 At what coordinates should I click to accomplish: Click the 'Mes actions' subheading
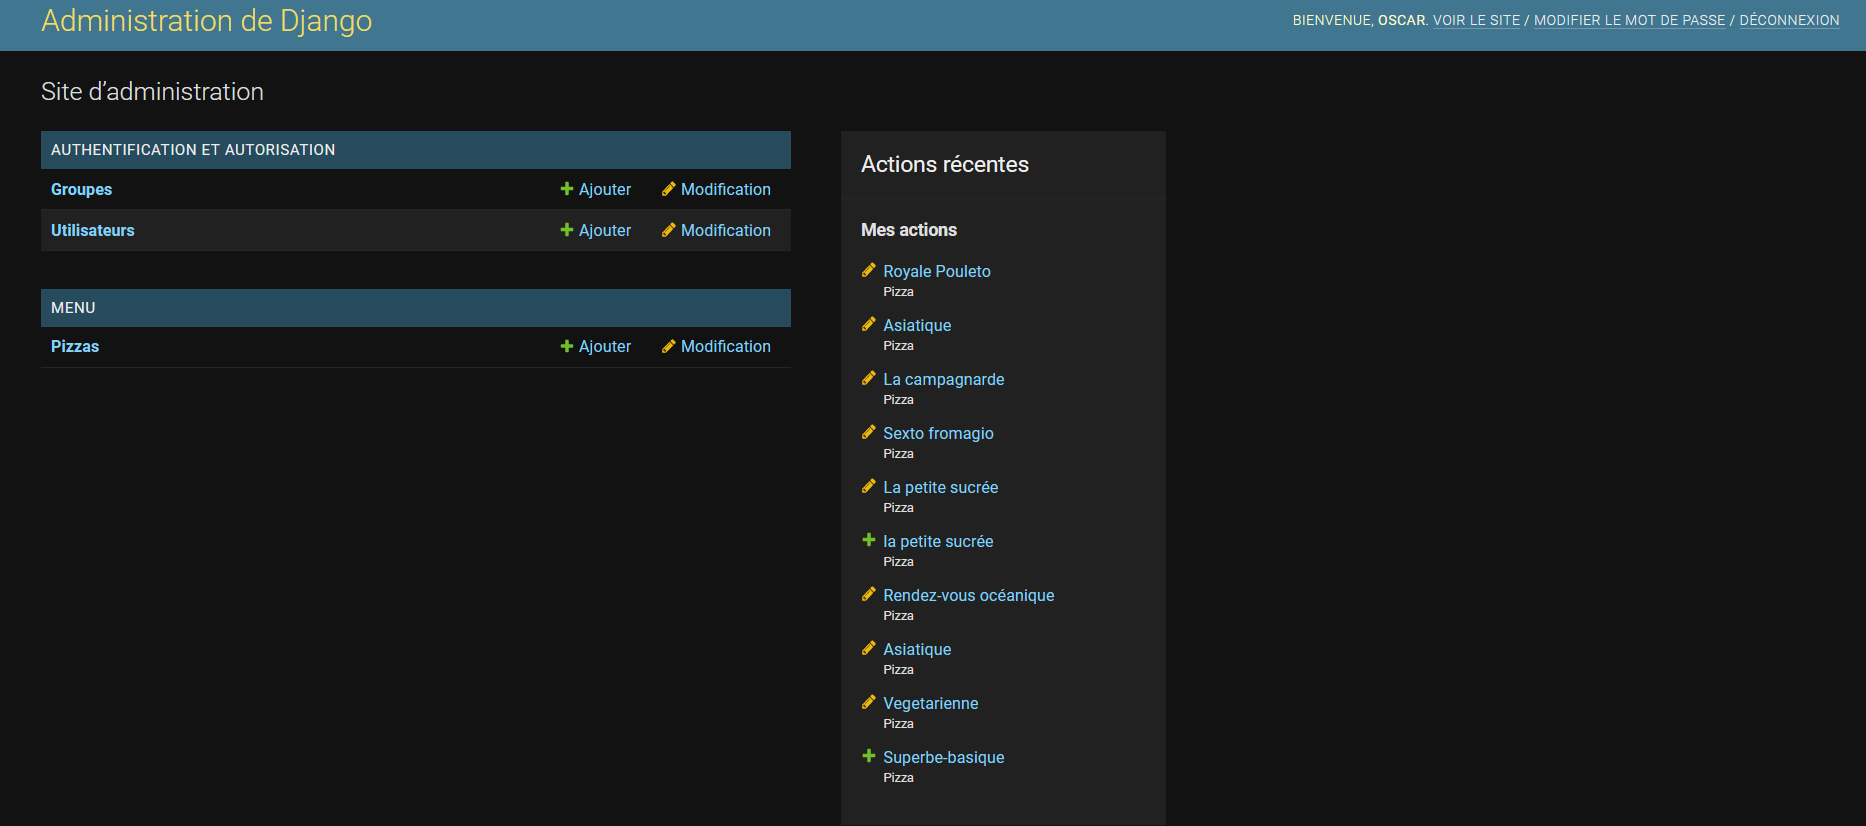click(909, 230)
